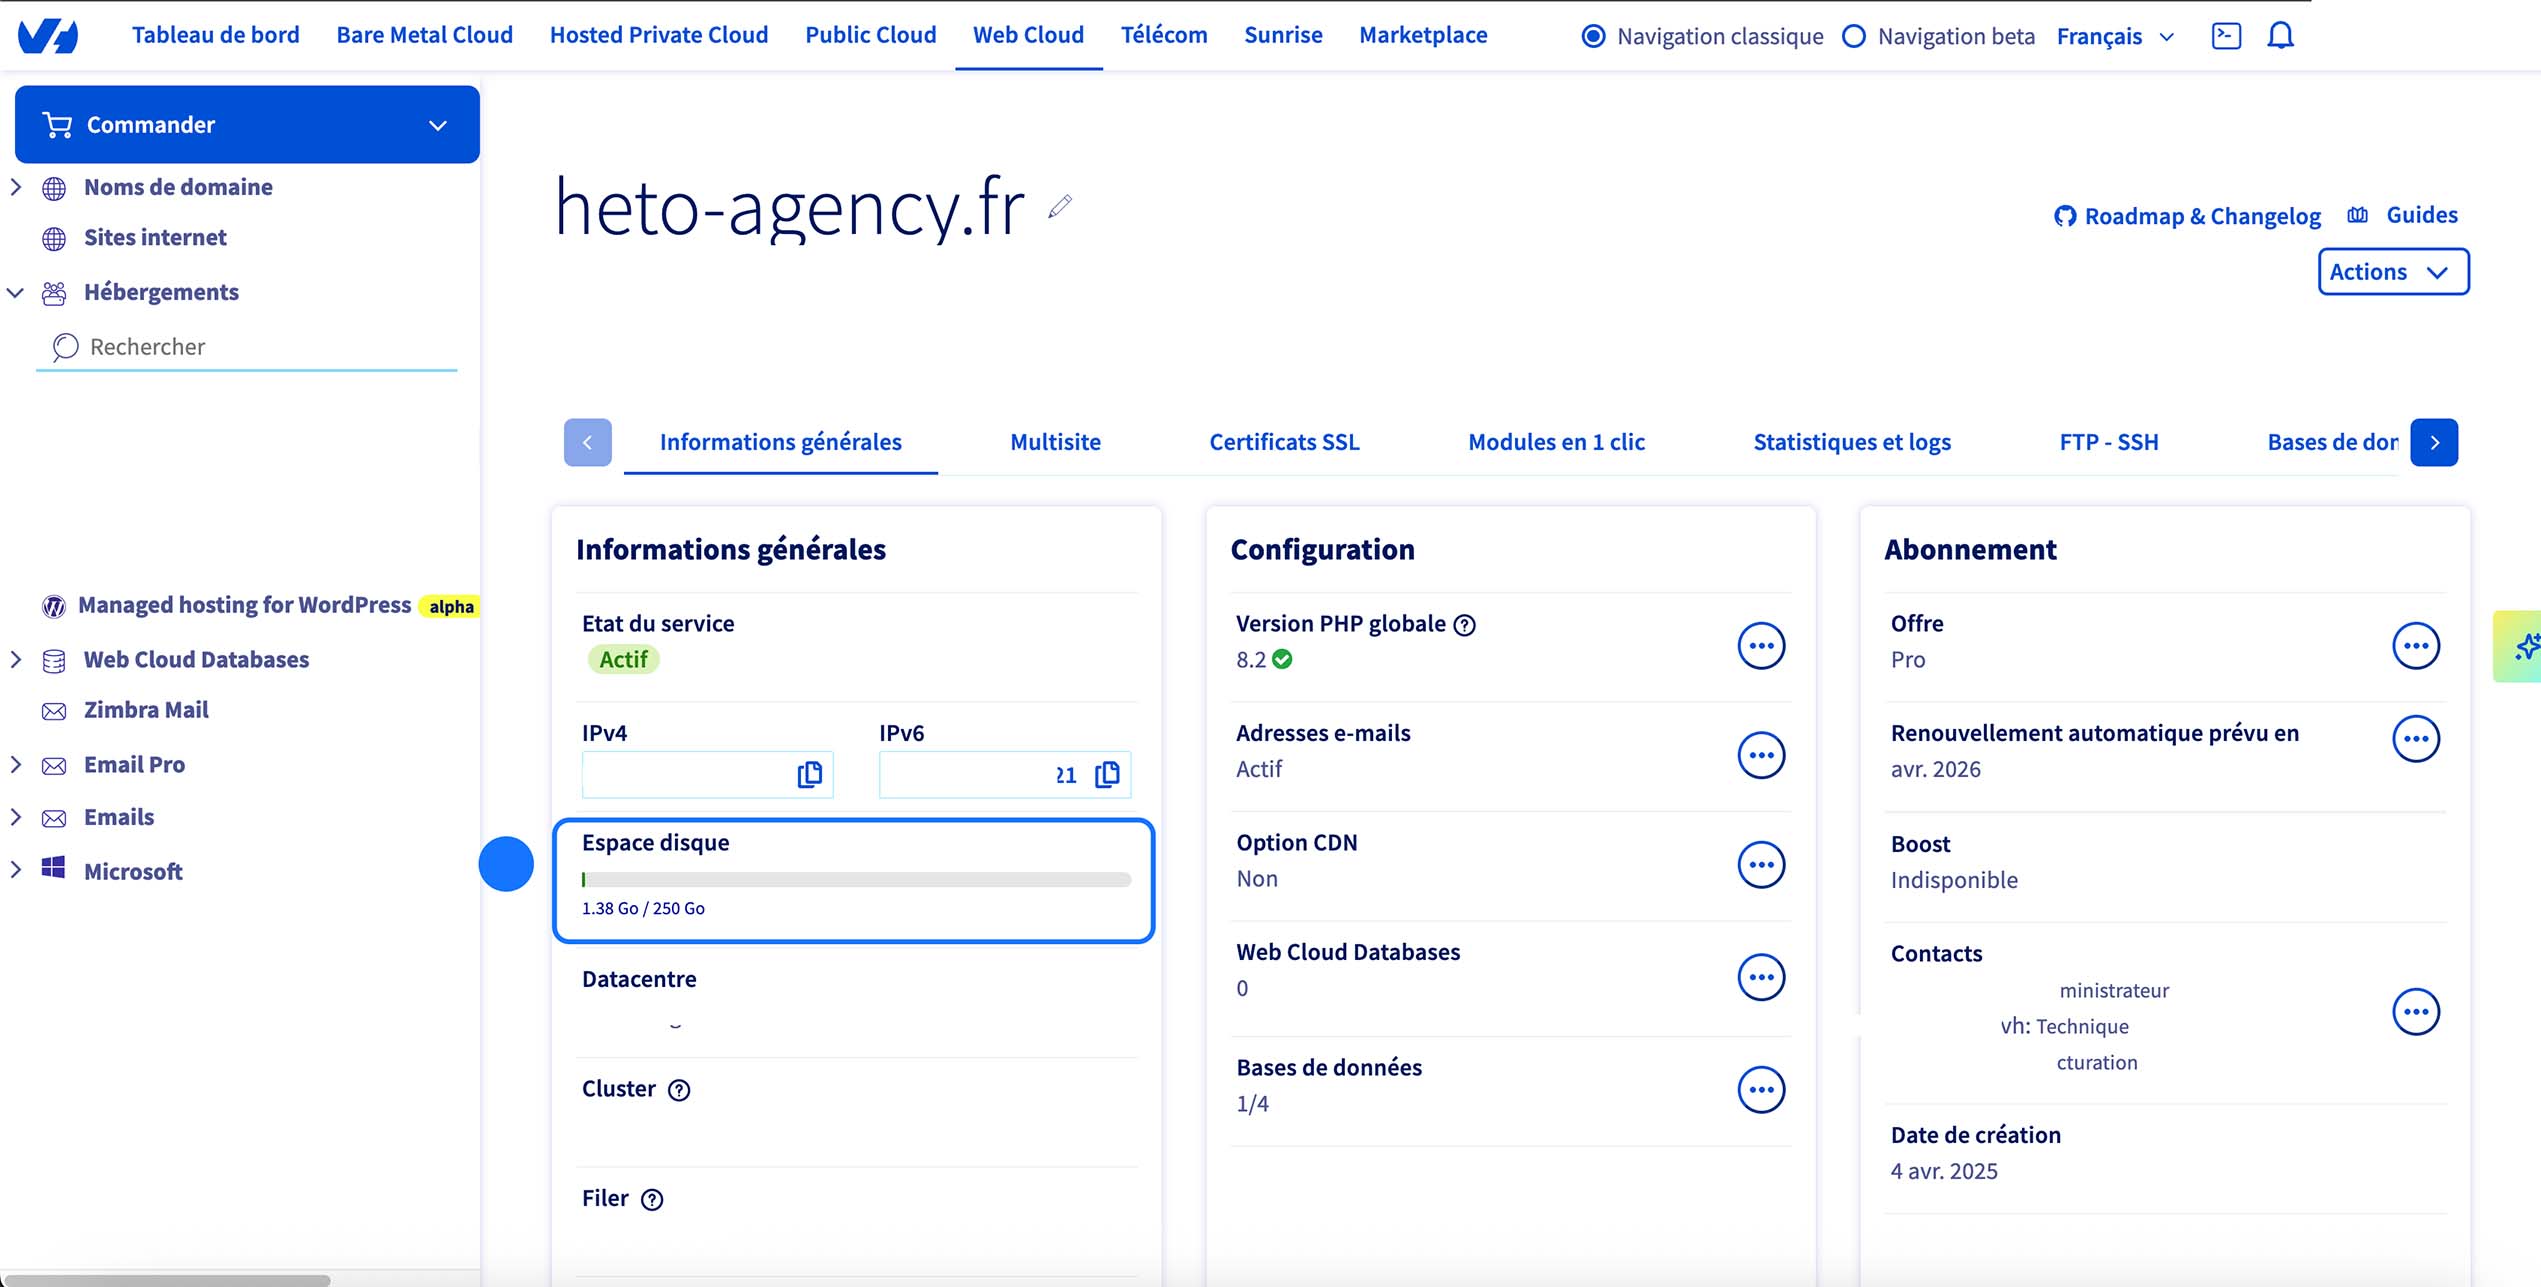This screenshot has width=2541, height=1287.
Task: Open Roadmap & Changelog link
Action: tap(2188, 216)
